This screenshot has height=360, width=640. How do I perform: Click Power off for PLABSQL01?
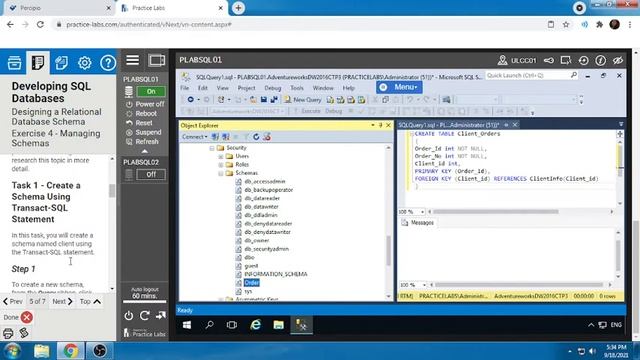(x=145, y=104)
